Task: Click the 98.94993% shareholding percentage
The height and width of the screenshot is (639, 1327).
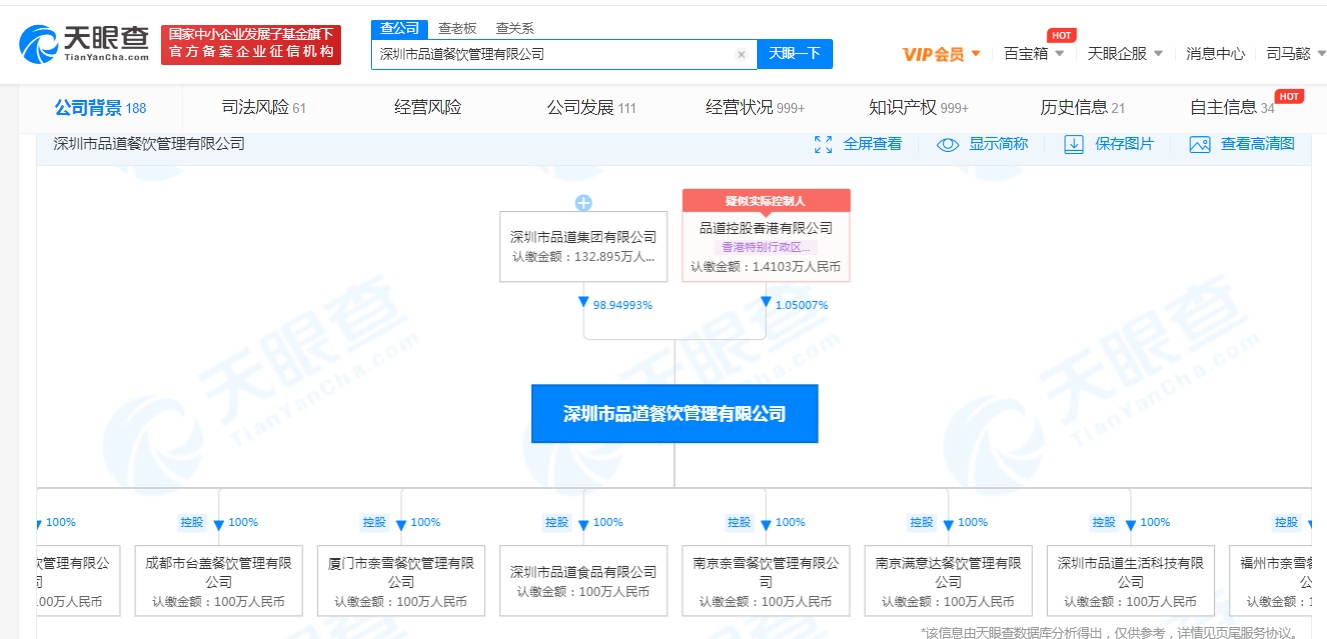Action: click(622, 305)
